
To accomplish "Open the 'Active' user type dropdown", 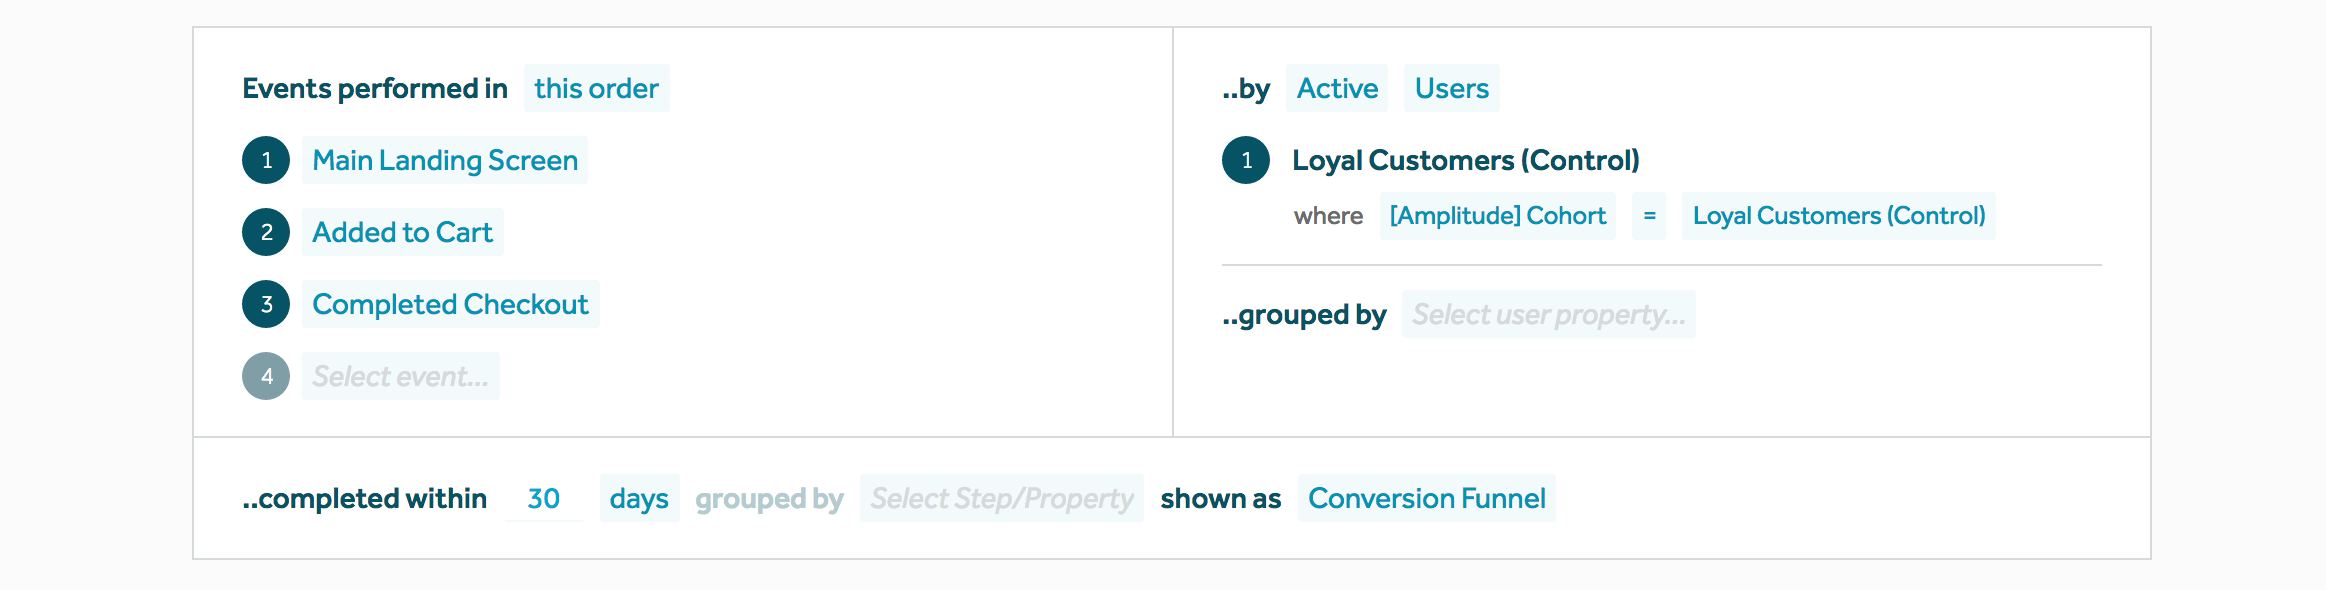I will tap(1337, 88).
